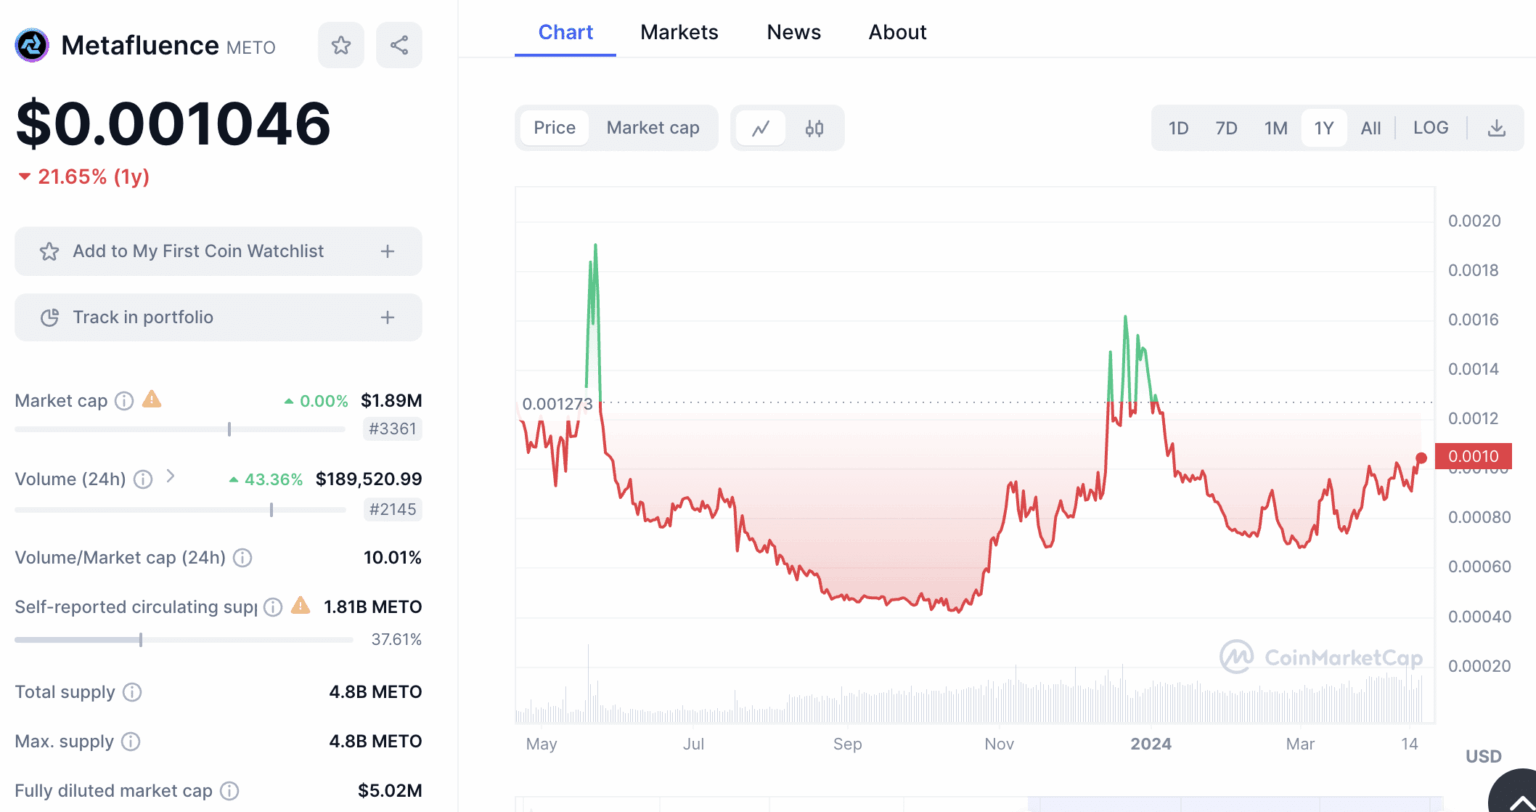Click the CoinMarketCap watermark on the chart
Viewport: 1536px width, 812px height.
1318,658
